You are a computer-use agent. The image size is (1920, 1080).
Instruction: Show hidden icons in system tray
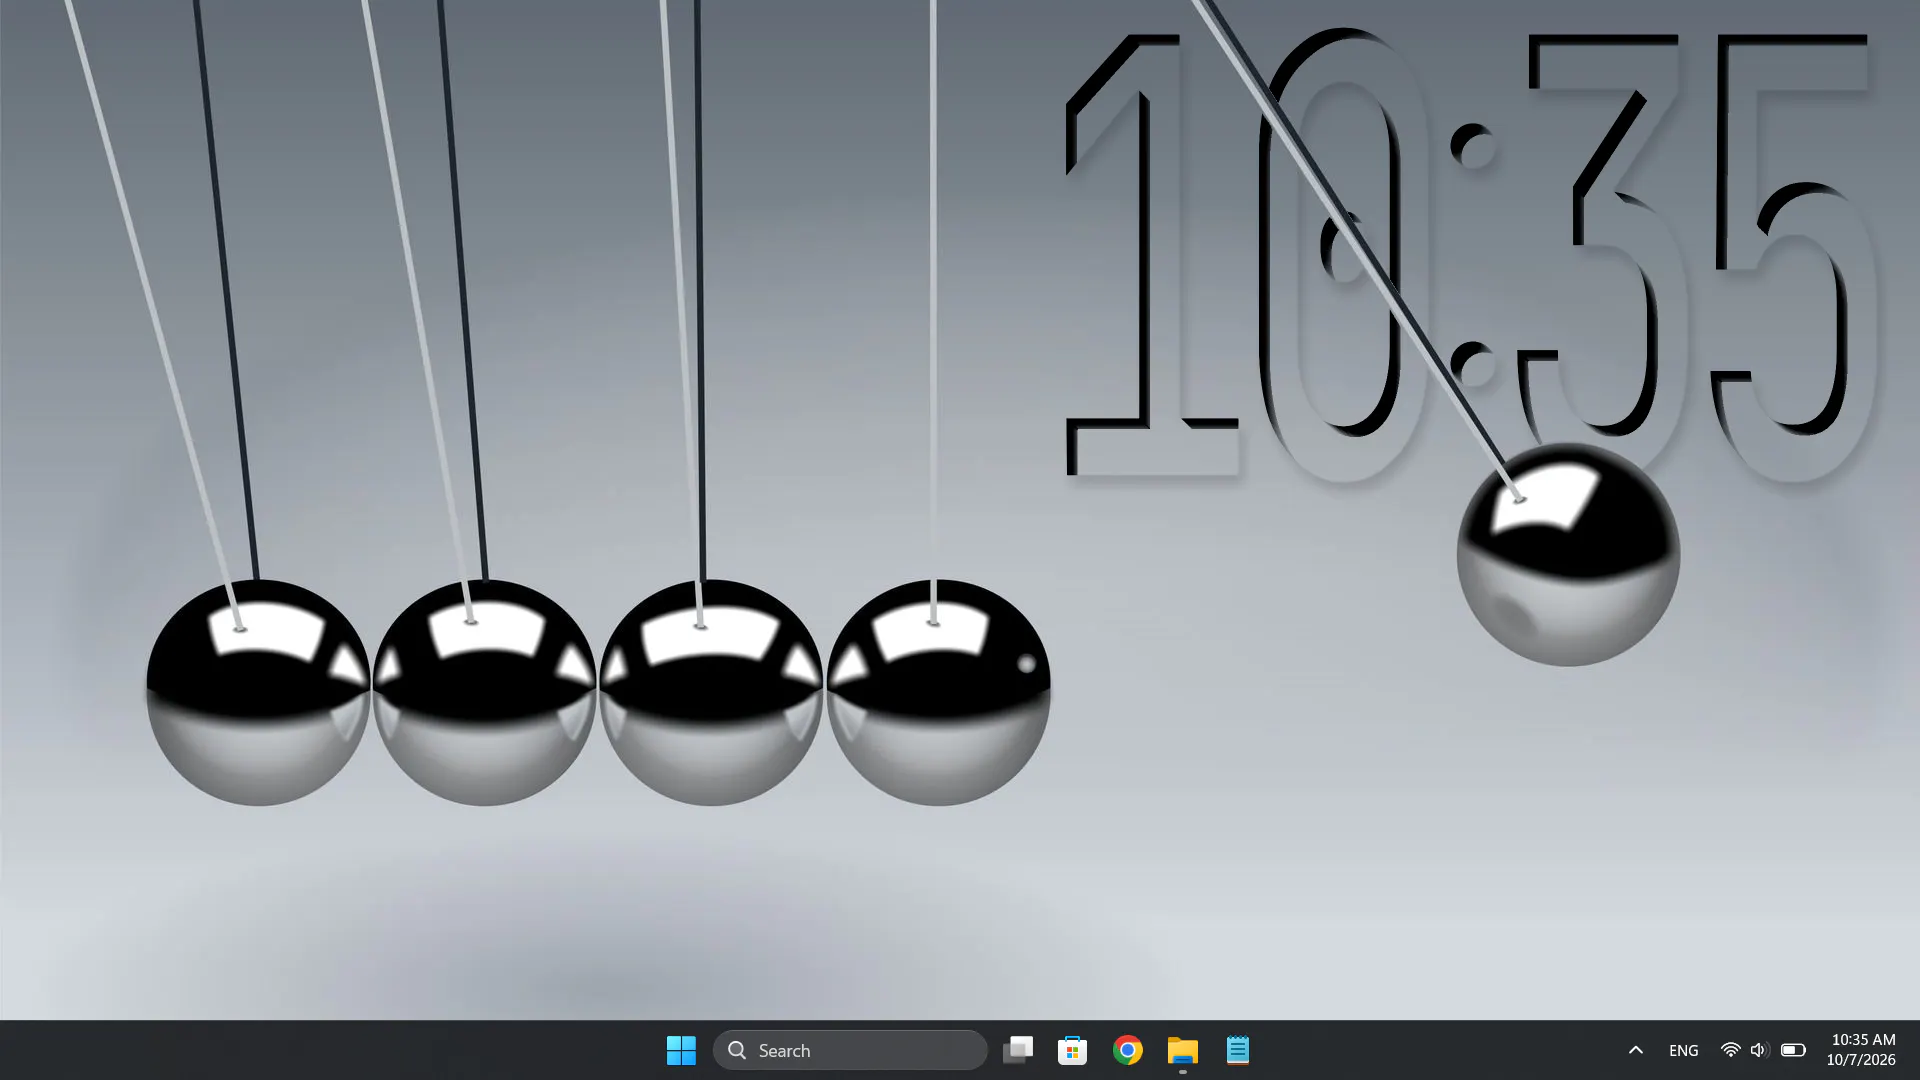tap(1636, 1050)
